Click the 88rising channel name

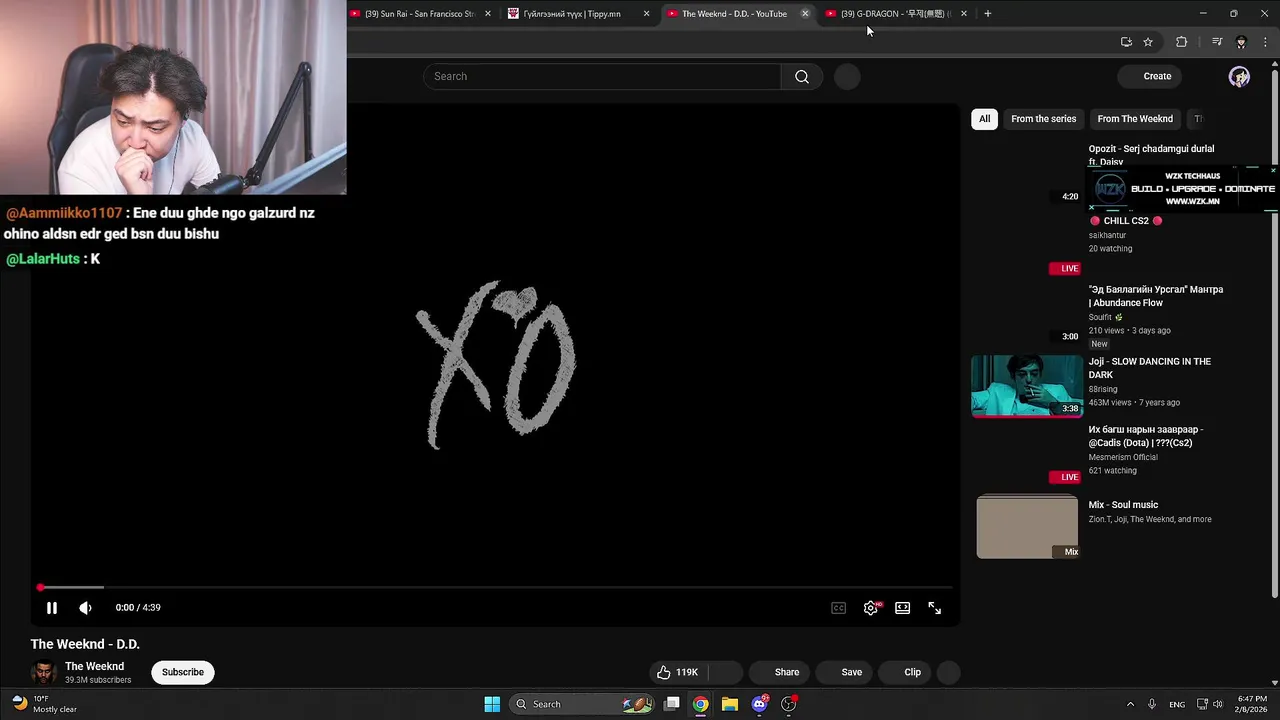[x=1103, y=389]
